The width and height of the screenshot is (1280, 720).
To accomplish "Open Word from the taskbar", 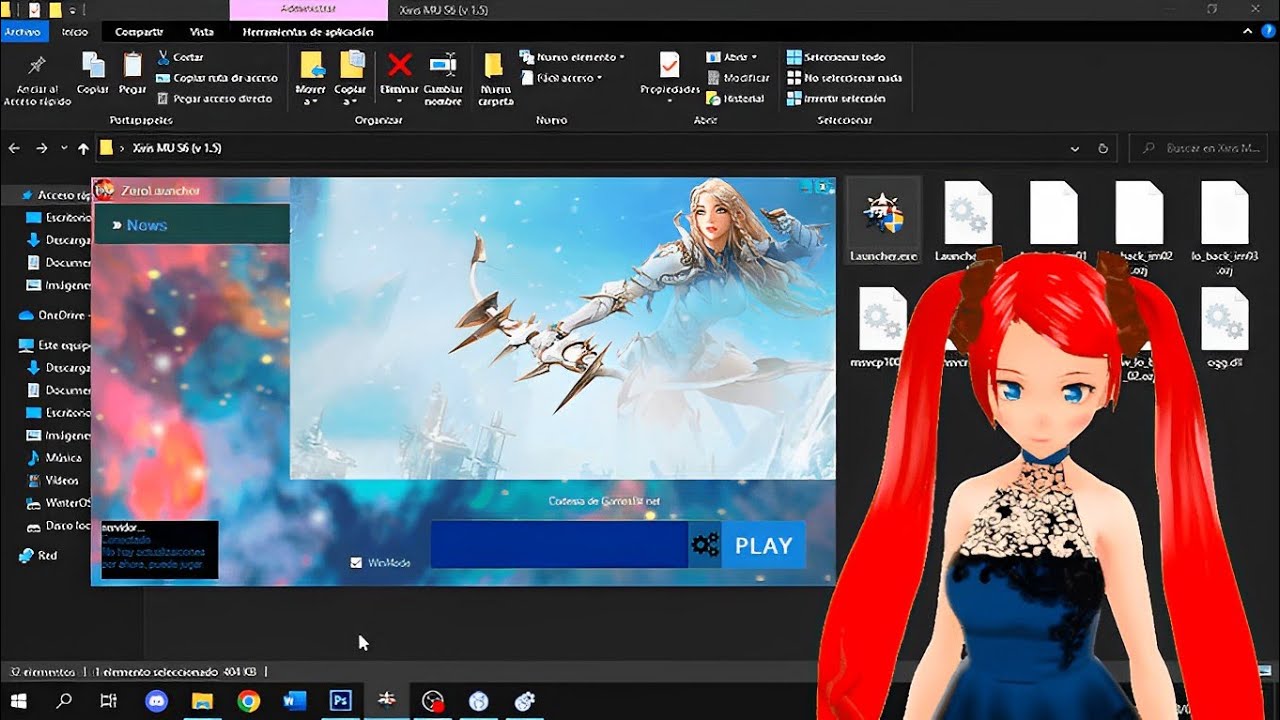I will click(294, 701).
